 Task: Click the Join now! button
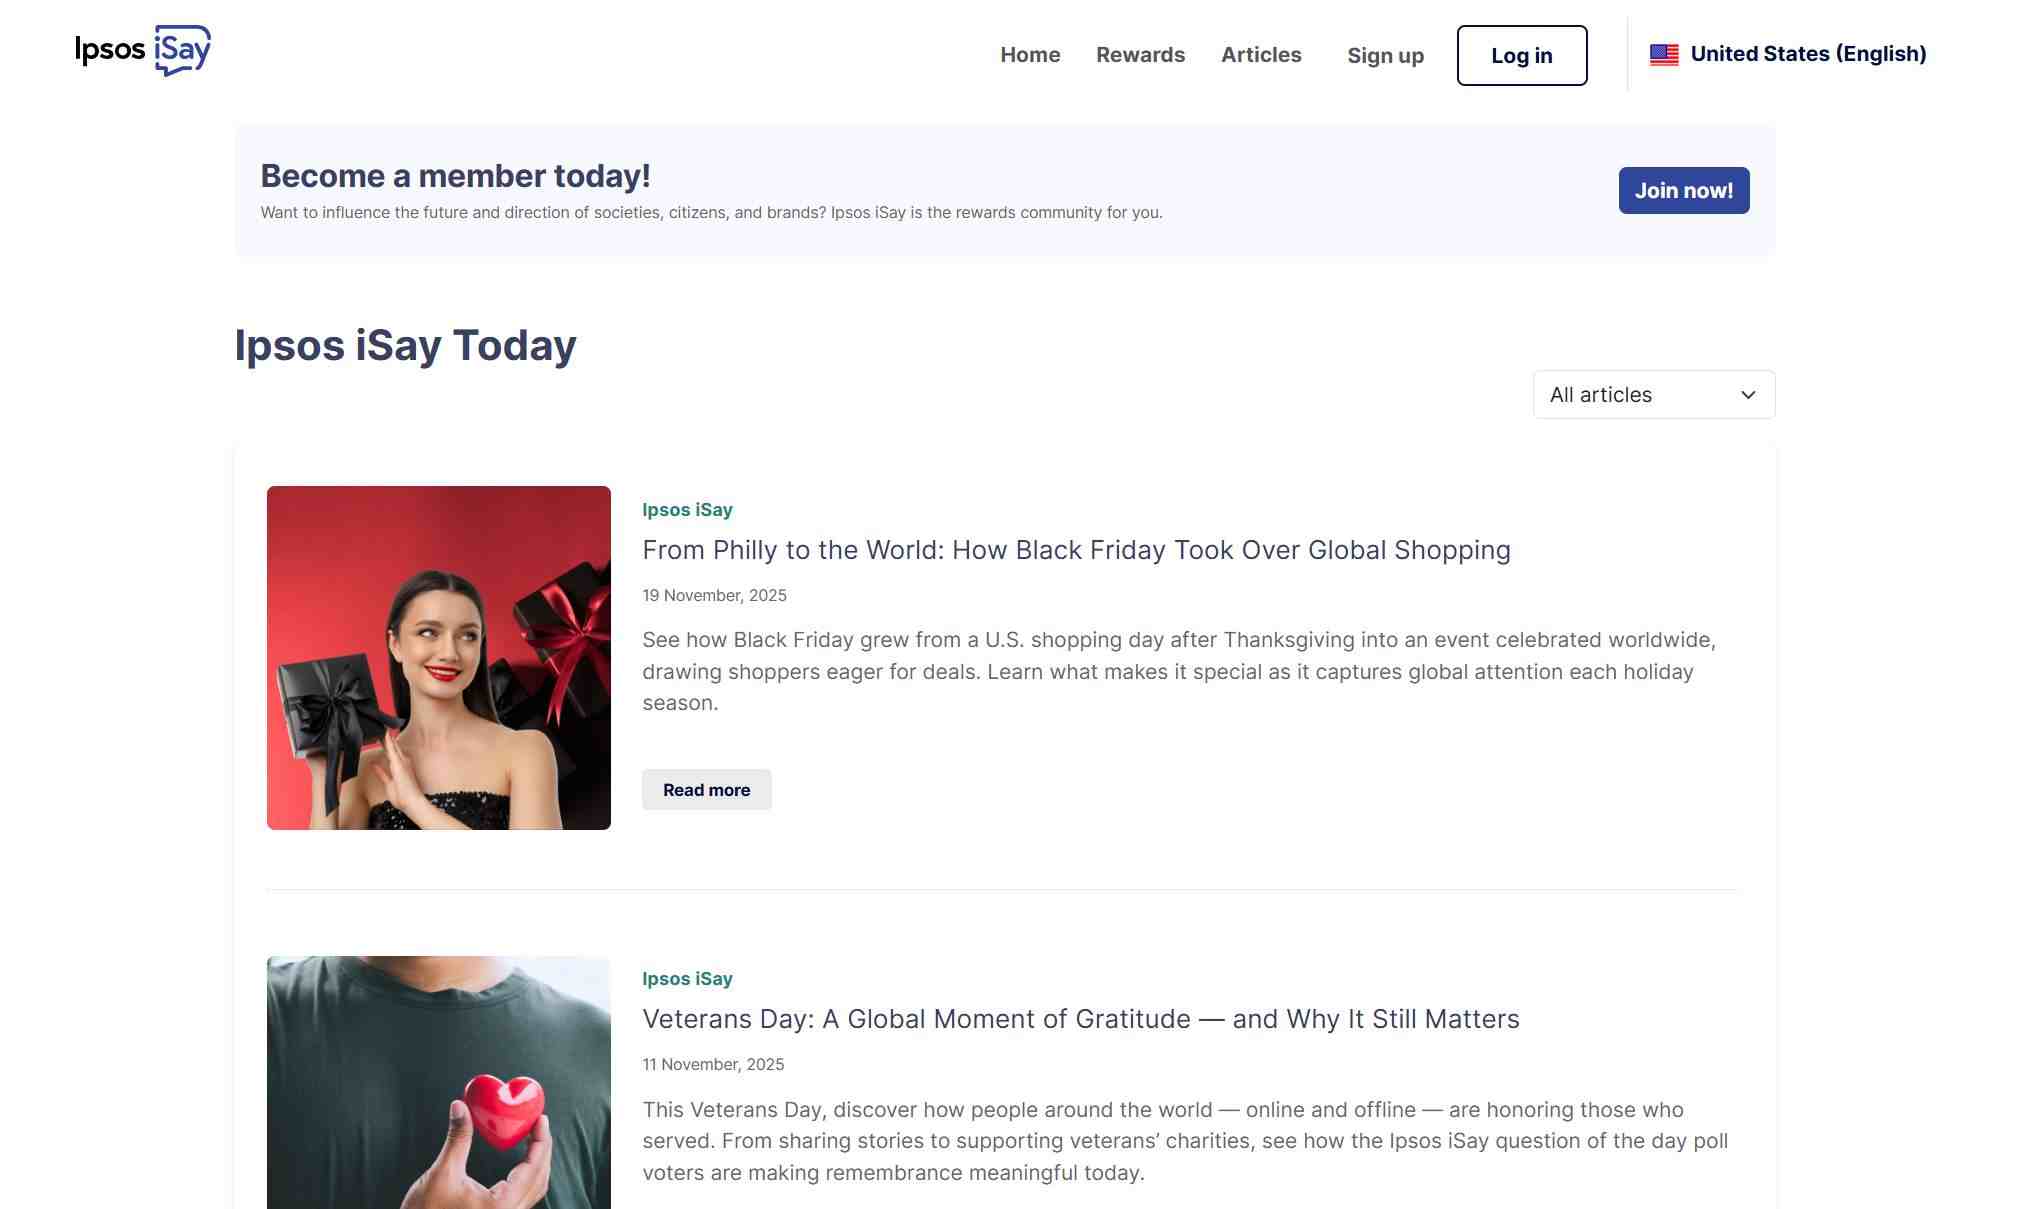tap(1683, 190)
